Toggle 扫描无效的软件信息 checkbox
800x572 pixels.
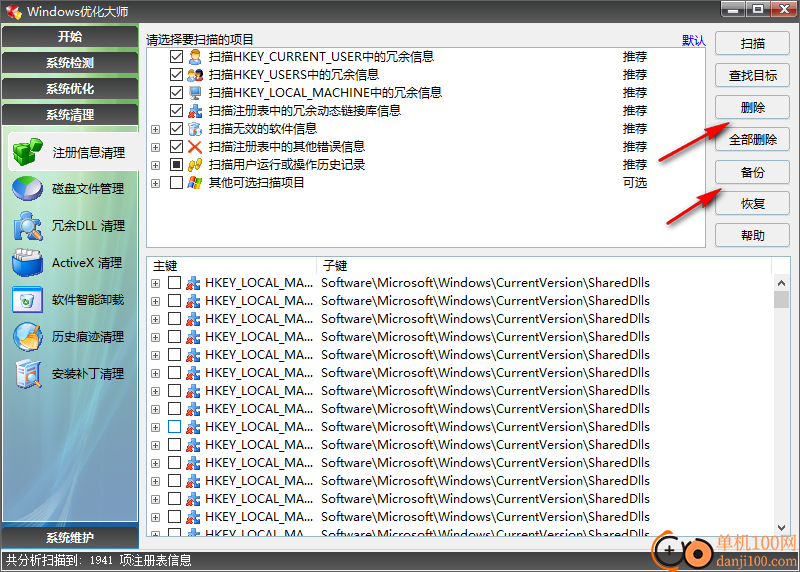(x=176, y=129)
